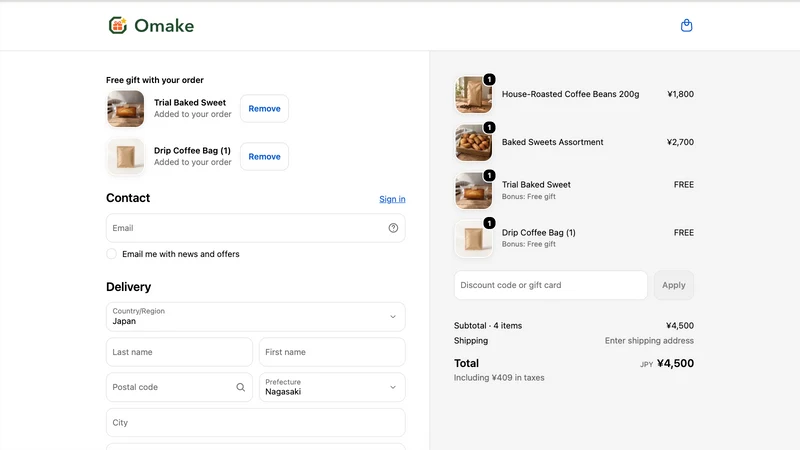Click the 'Including ¥409 in taxes' text

point(499,378)
